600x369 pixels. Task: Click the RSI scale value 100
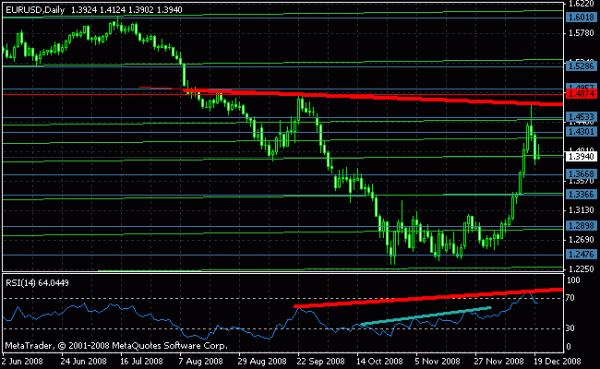click(573, 281)
